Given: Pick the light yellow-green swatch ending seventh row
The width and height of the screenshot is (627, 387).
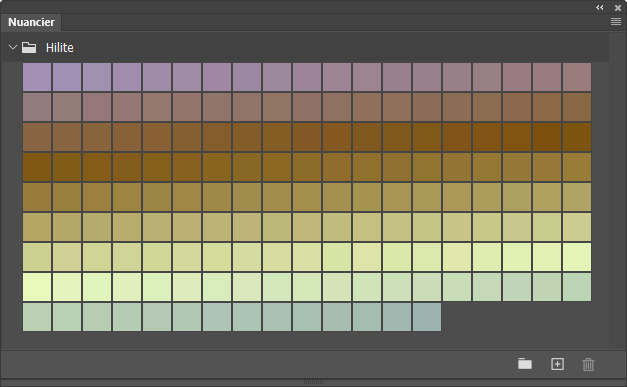Looking at the screenshot, I should 577,257.
